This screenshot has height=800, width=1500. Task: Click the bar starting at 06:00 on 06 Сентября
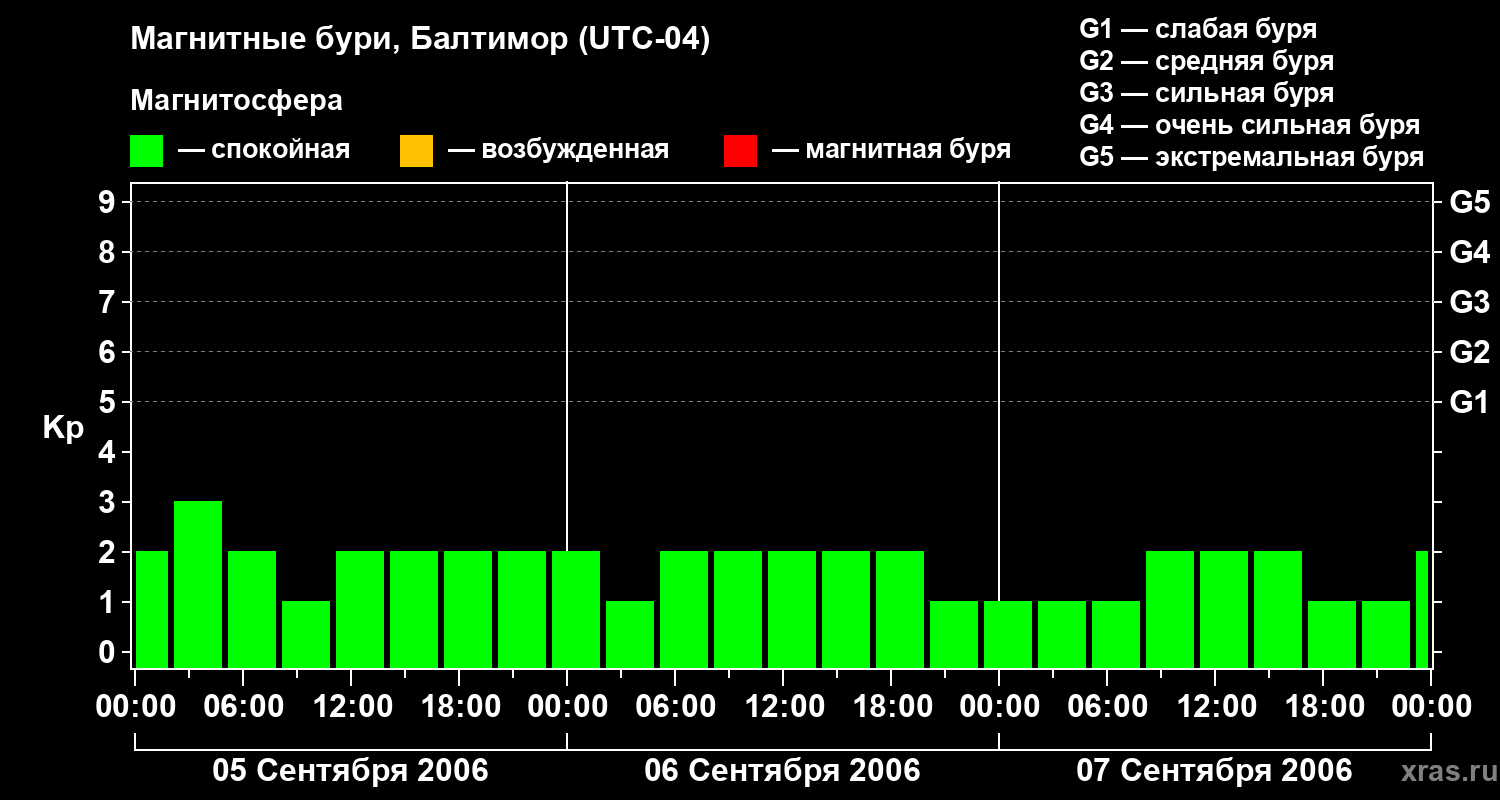pyautogui.click(x=684, y=609)
